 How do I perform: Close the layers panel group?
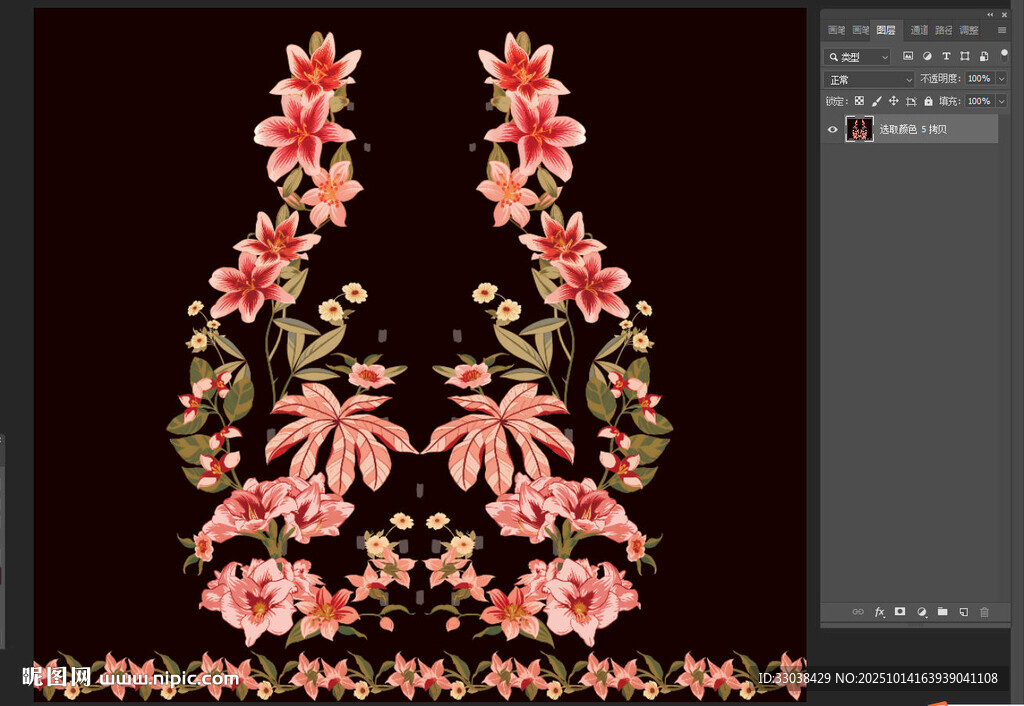pos(1004,14)
